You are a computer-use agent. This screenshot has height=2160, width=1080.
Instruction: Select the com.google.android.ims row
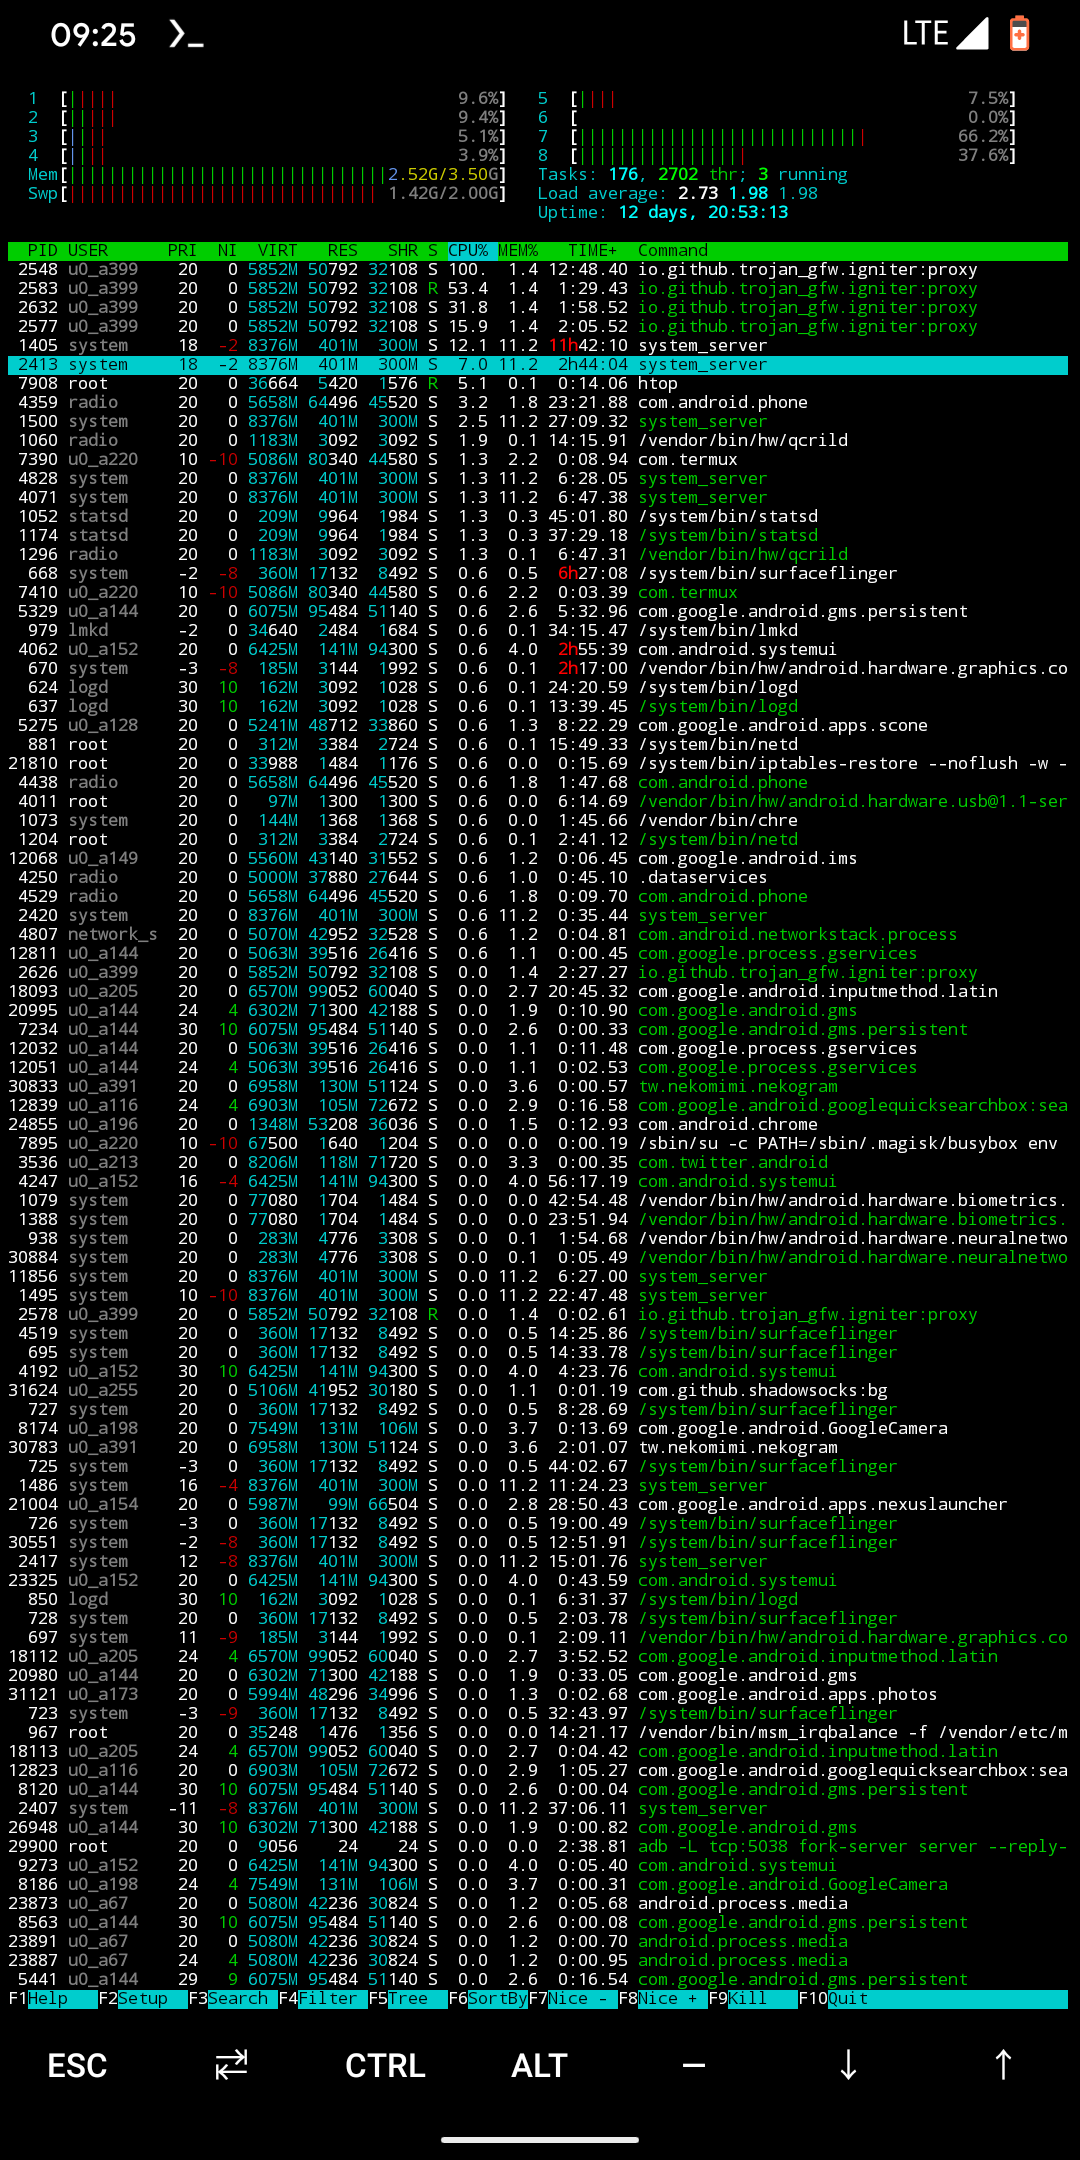(538, 859)
